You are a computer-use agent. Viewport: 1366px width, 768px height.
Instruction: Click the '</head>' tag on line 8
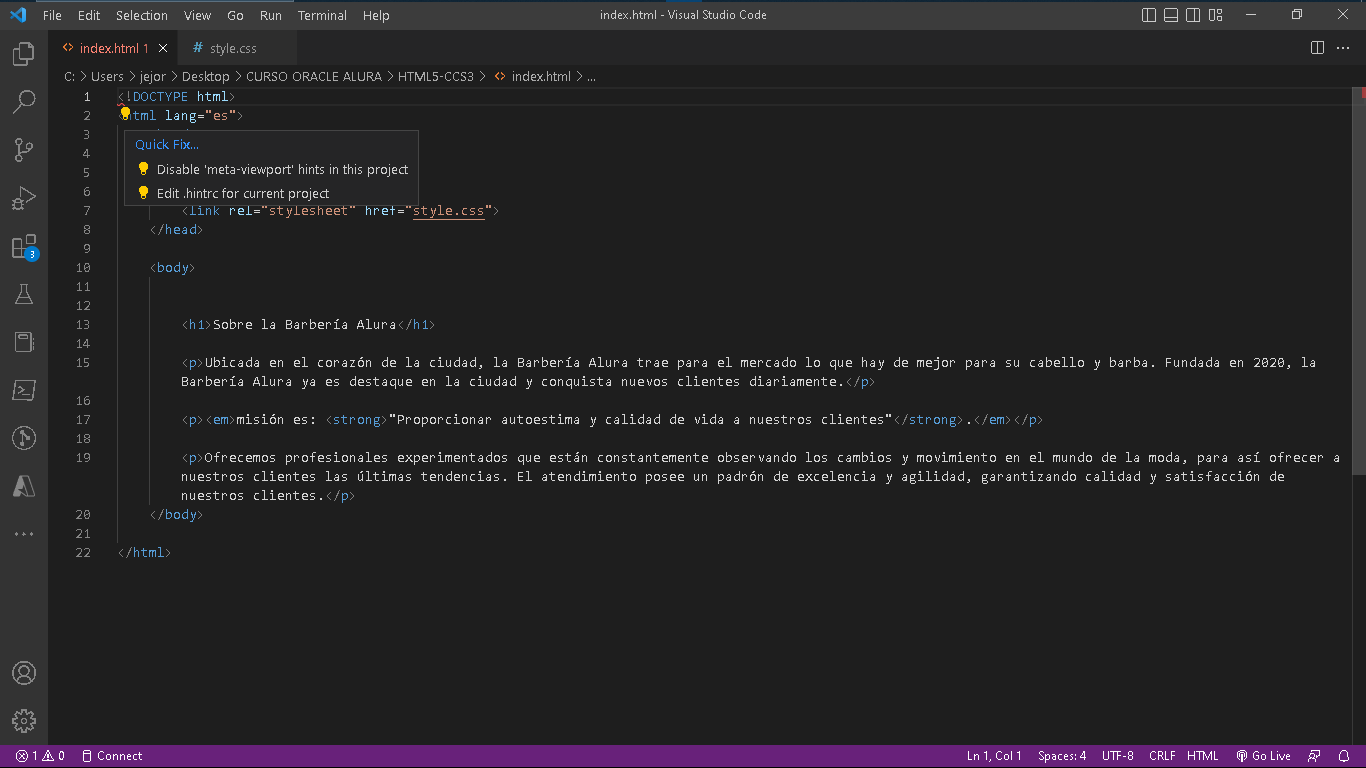pos(176,230)
